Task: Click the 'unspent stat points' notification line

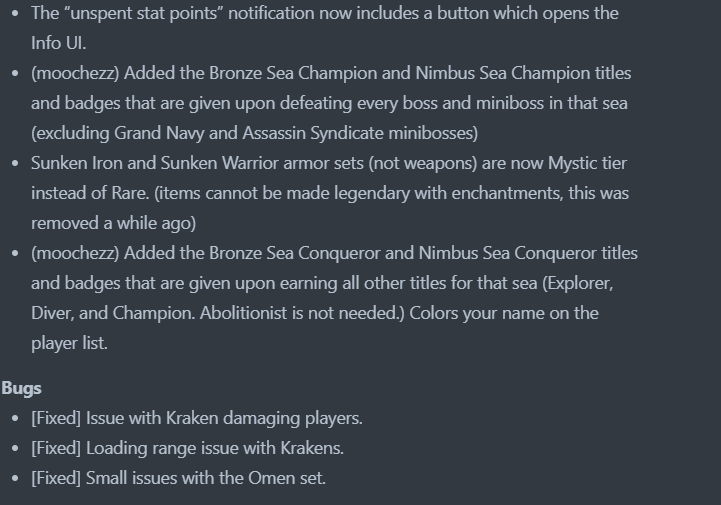Action: 325,13
